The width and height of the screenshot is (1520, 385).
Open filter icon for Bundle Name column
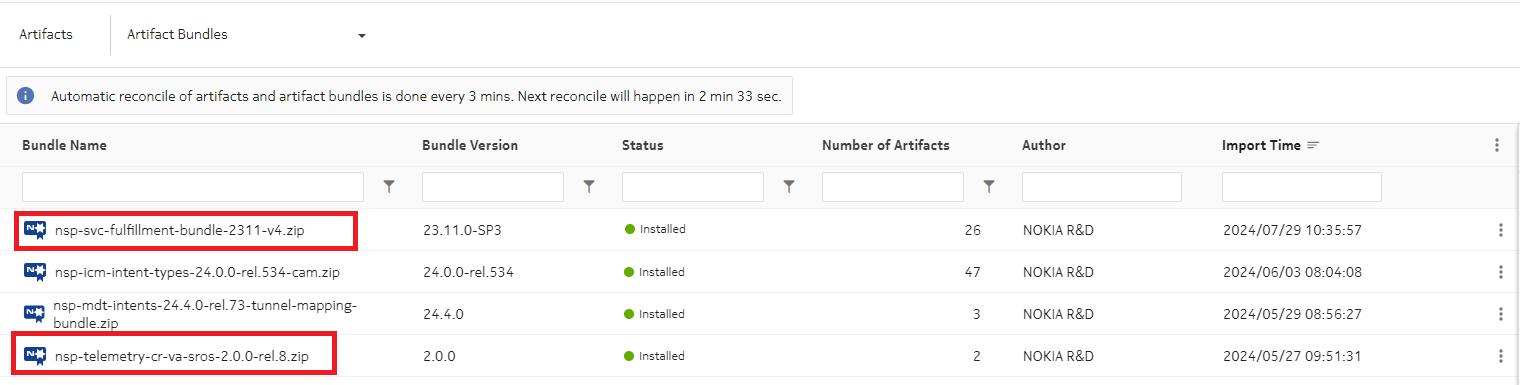click(389, 186)
